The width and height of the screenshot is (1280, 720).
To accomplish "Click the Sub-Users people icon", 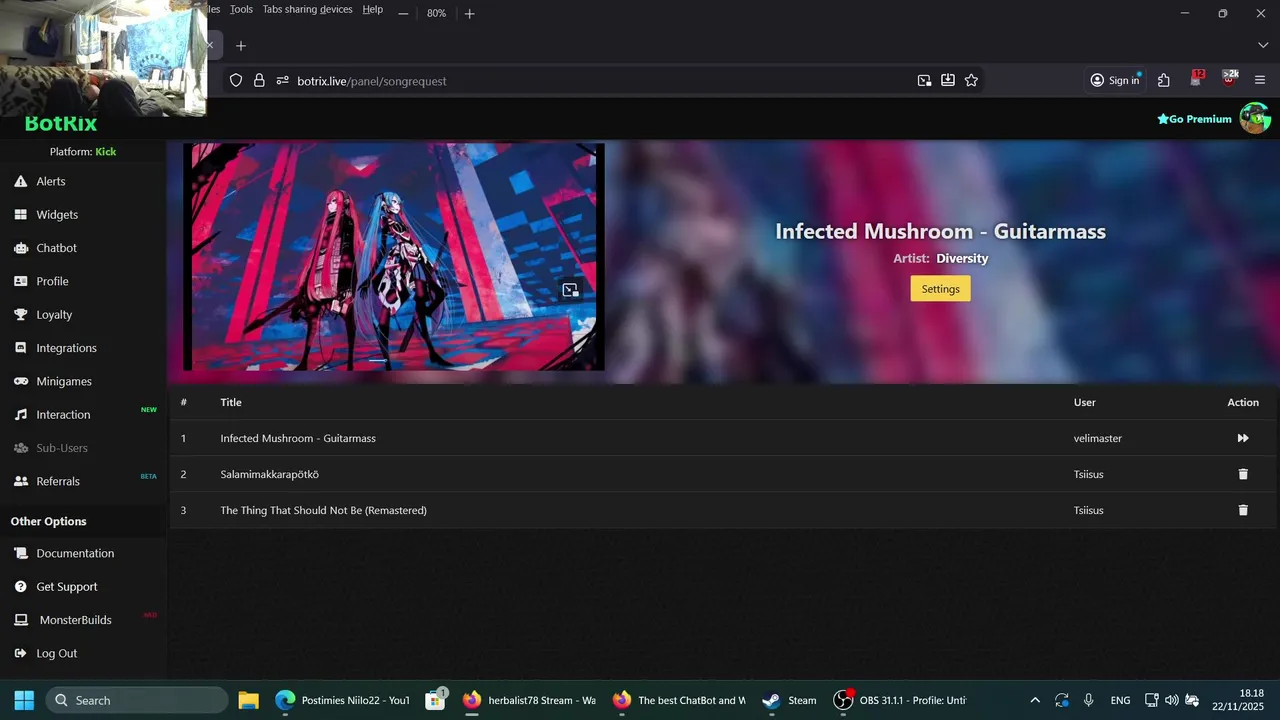I will click(20, 448).
